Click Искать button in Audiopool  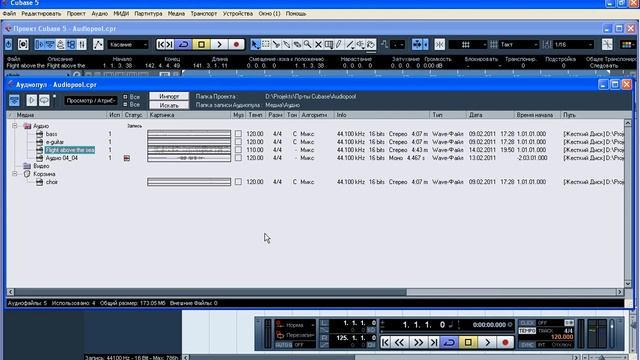(169, 105)
